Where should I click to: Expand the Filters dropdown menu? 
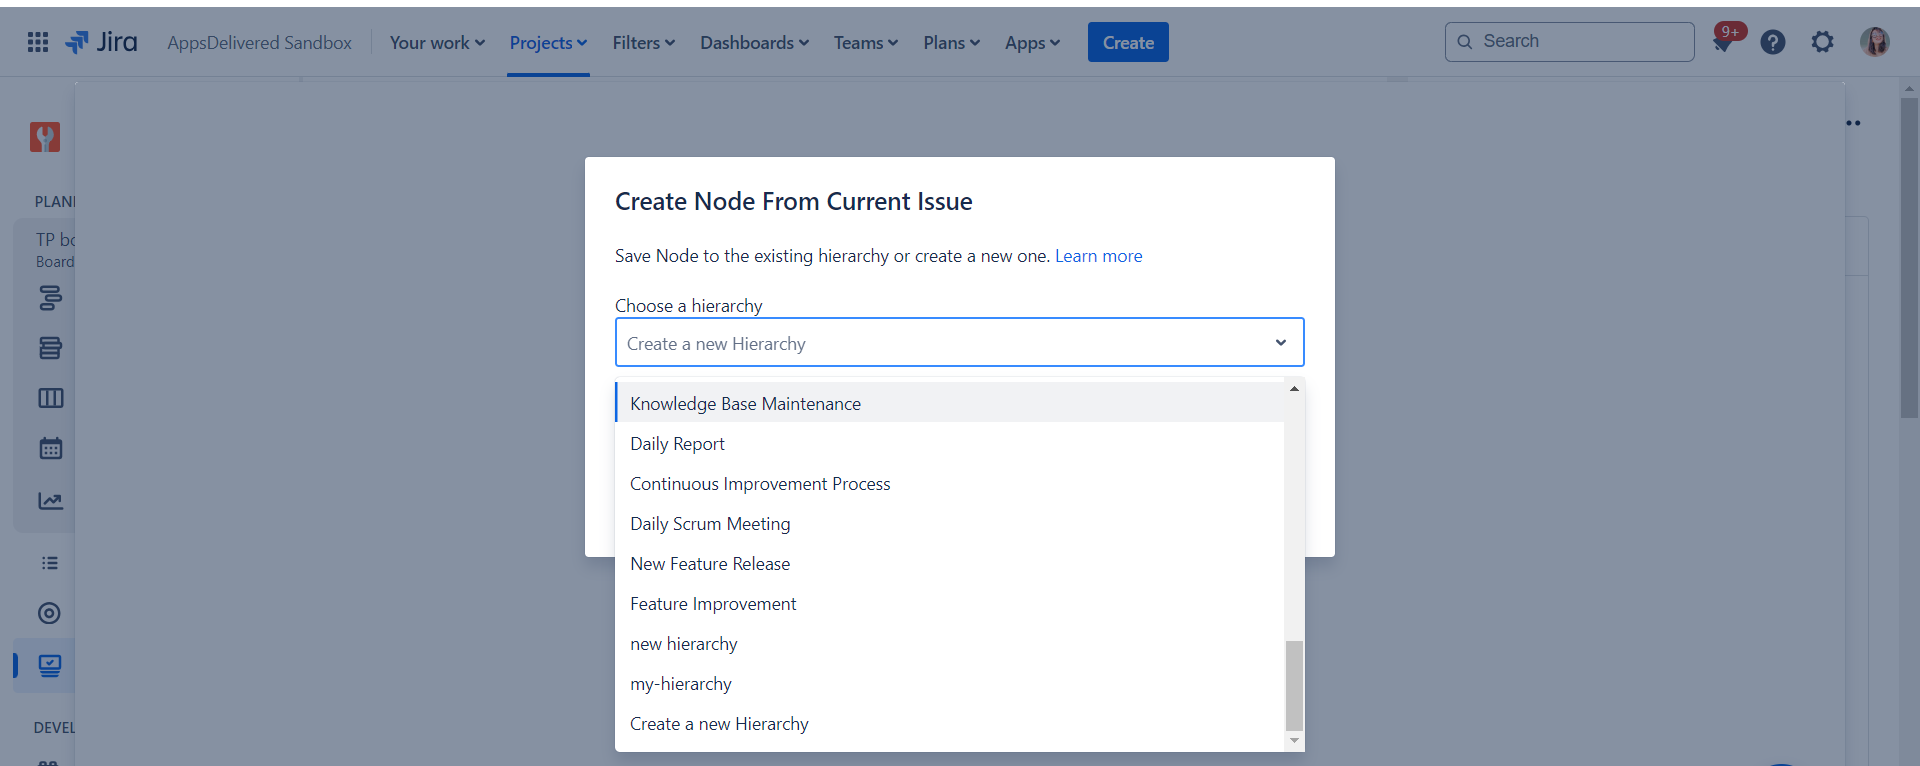tap(643, 43)
